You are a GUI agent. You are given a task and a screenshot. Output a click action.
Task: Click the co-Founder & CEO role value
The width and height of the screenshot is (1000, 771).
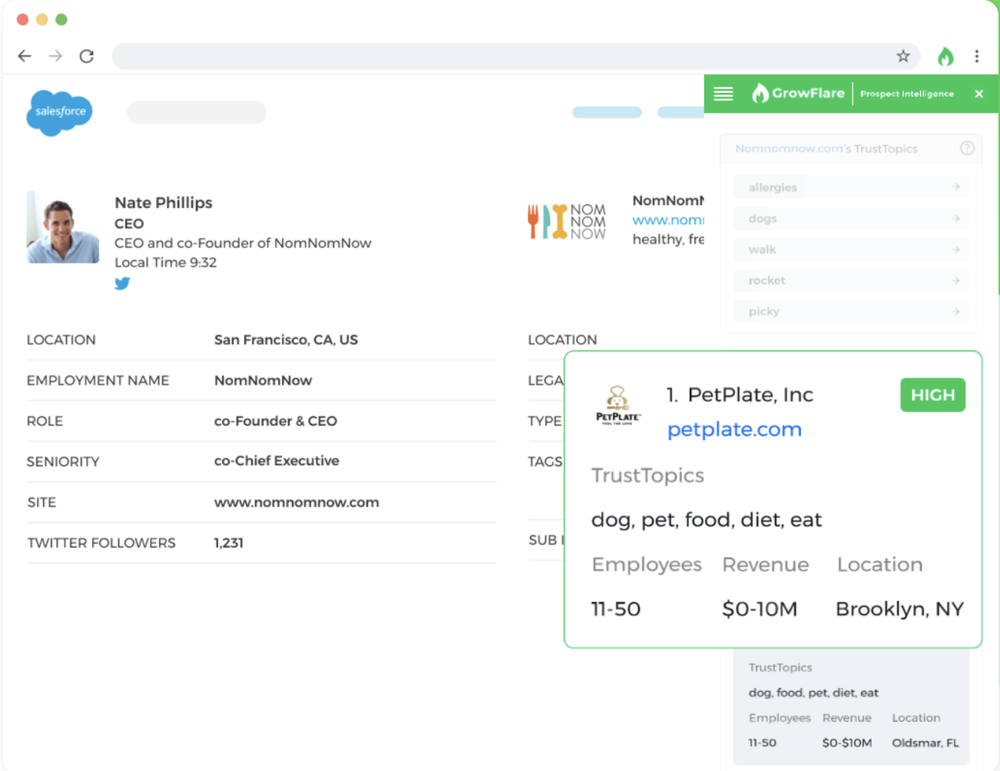[276, 421]
